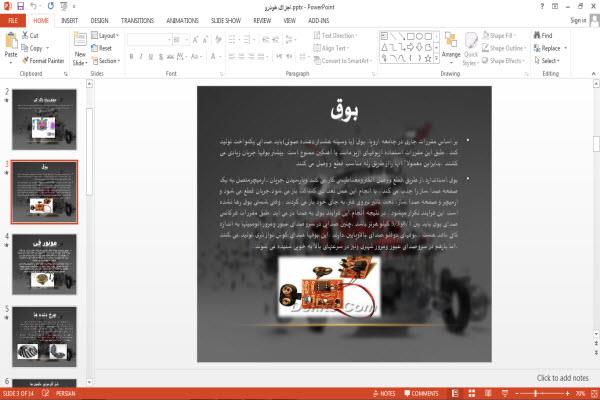Image resolution: width=600 pixels, height=400 pixels.
Task: Click the Undo arrow in title bar
Action: pyautogui.click(x=33, y=6)
